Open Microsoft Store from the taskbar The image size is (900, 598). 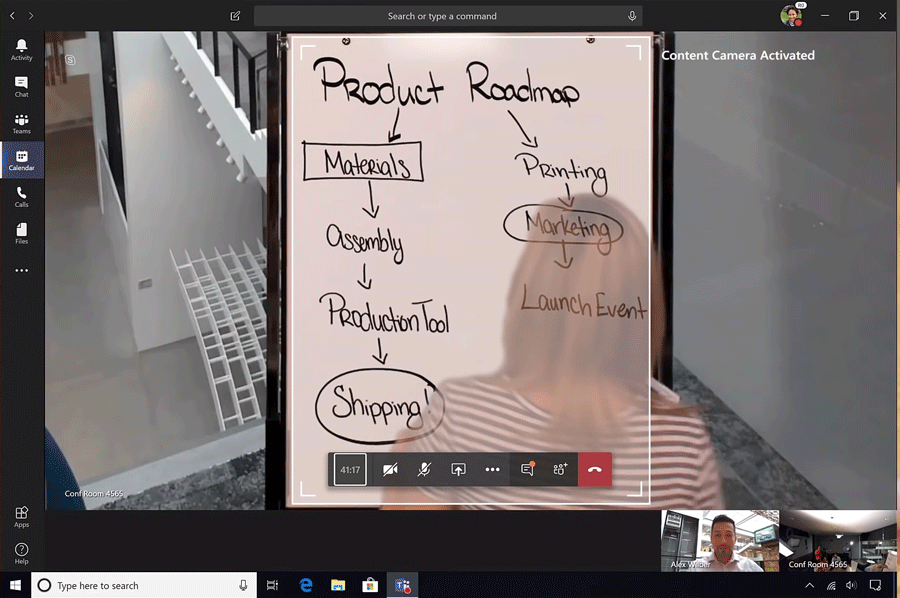tap(370, 585)
